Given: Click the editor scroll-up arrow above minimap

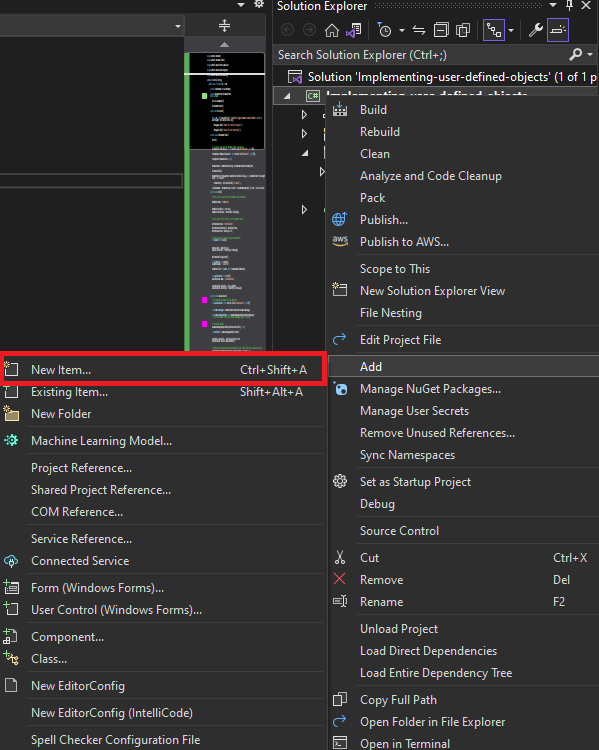Looking at the screenshot, I should point(224,44).
